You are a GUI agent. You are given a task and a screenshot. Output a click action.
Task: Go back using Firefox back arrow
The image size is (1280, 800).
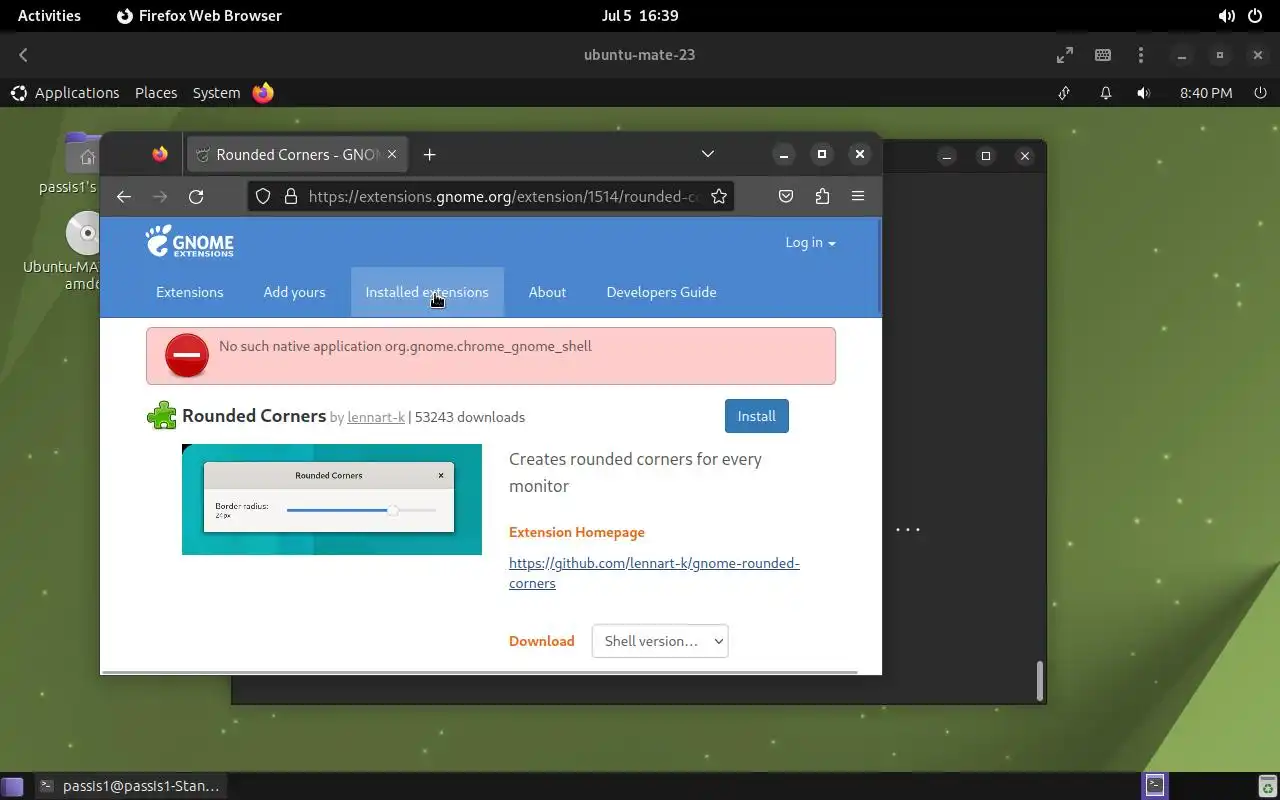[x=124, y=196]
